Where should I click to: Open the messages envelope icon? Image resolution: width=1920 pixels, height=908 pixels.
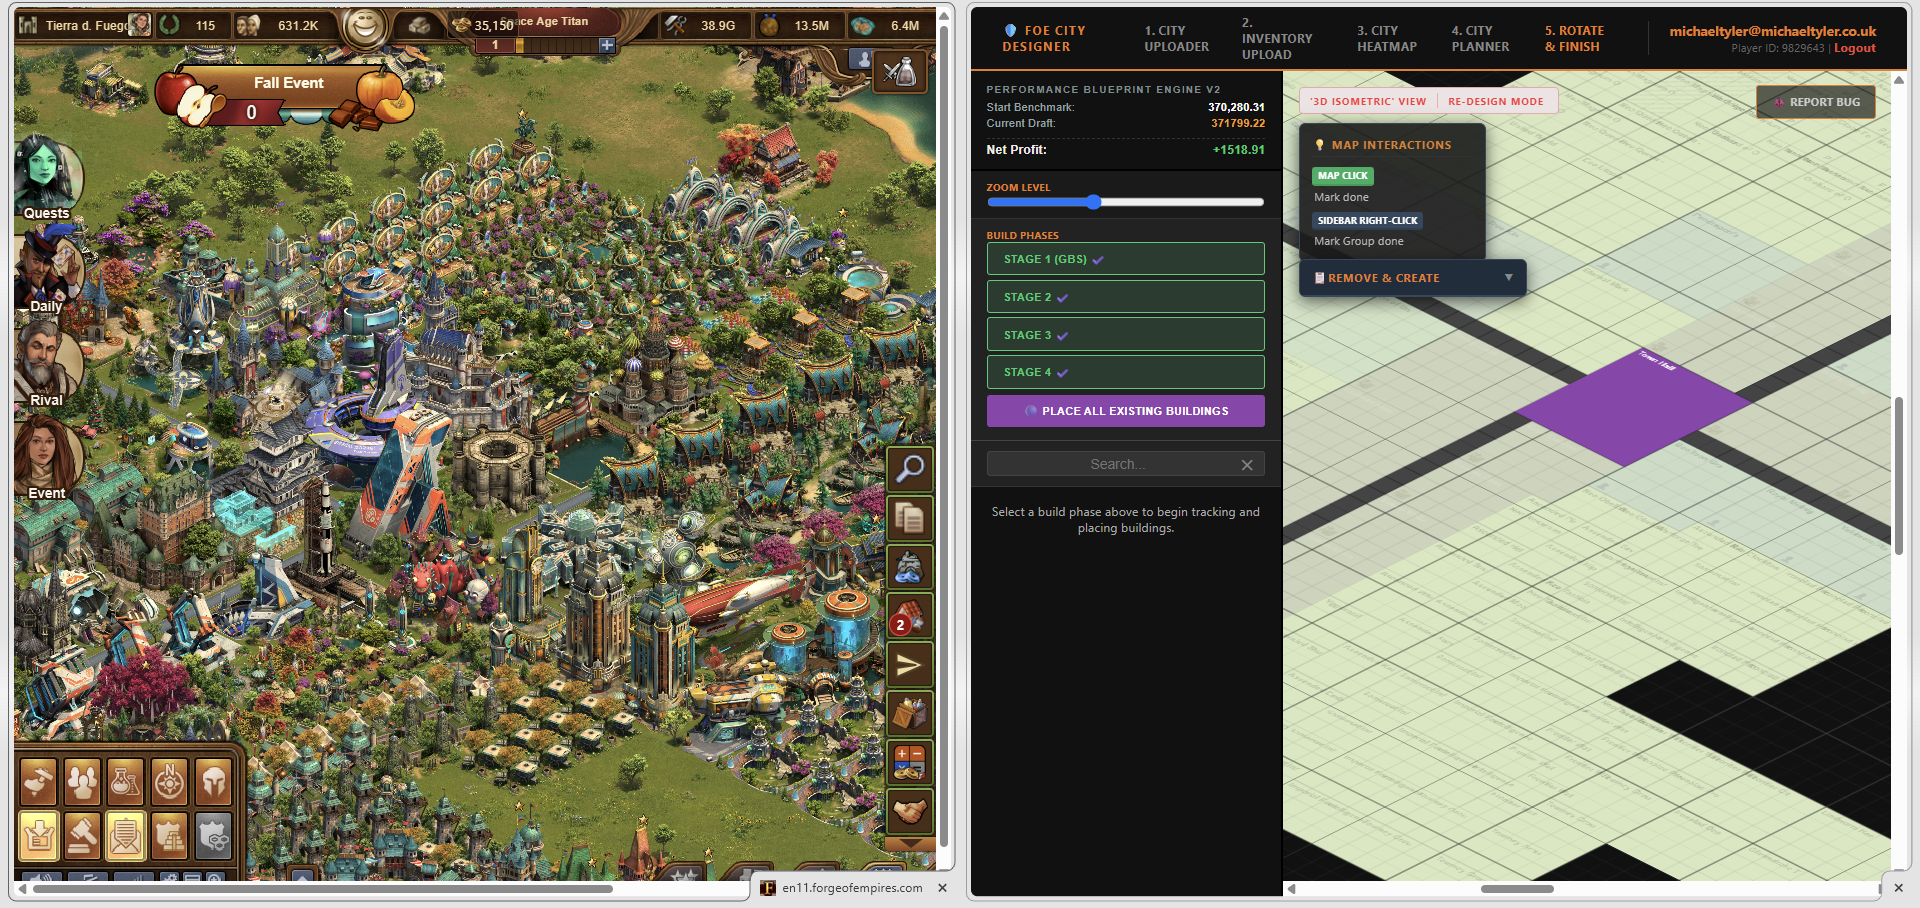point(126,836)
